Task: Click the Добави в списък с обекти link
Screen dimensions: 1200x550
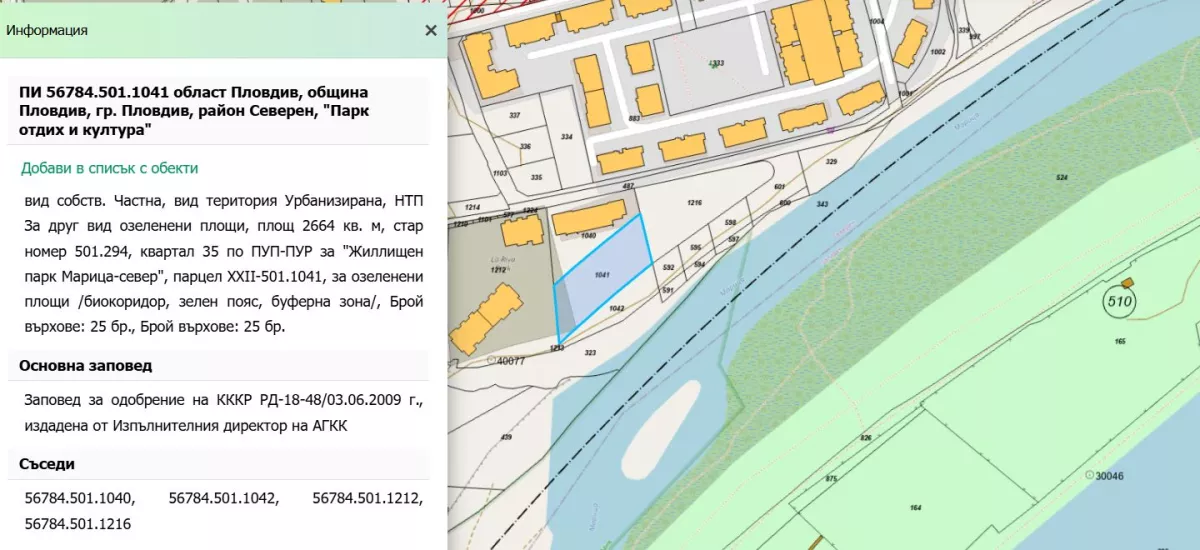Action: (x=110, y=168)
